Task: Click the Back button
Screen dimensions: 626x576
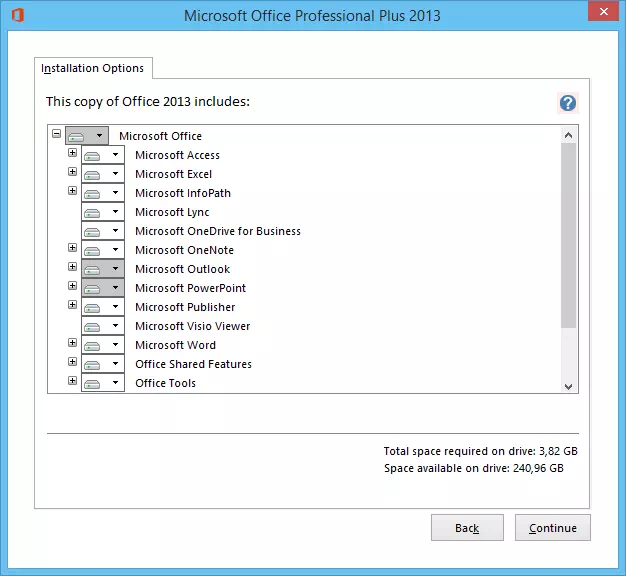Action: point(467,528)
